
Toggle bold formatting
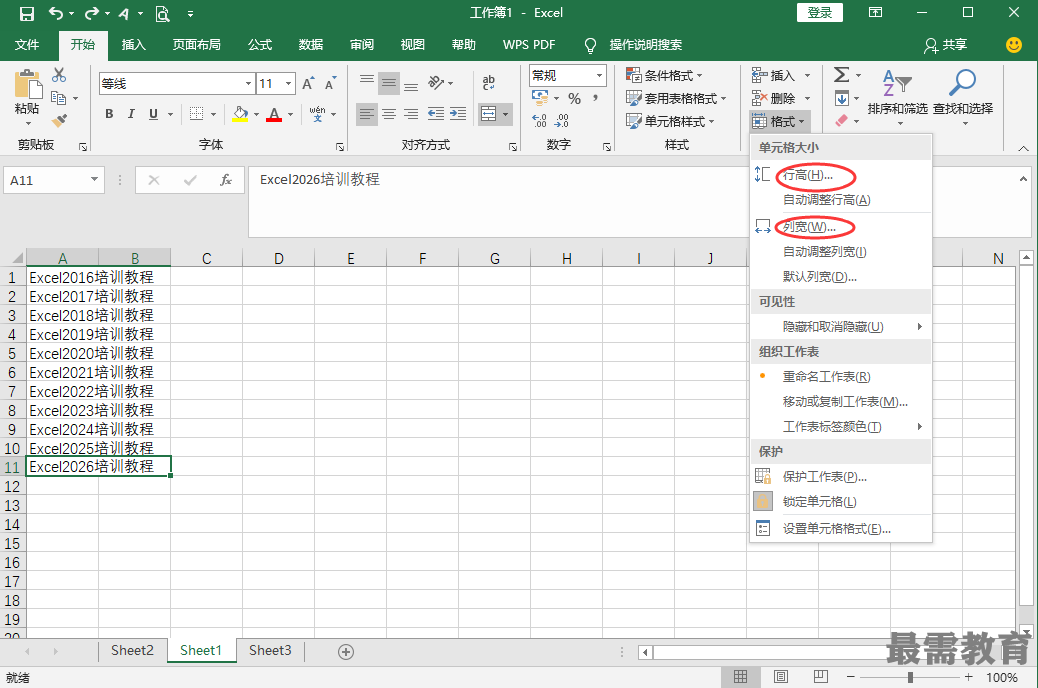click(x=109, y=114)
